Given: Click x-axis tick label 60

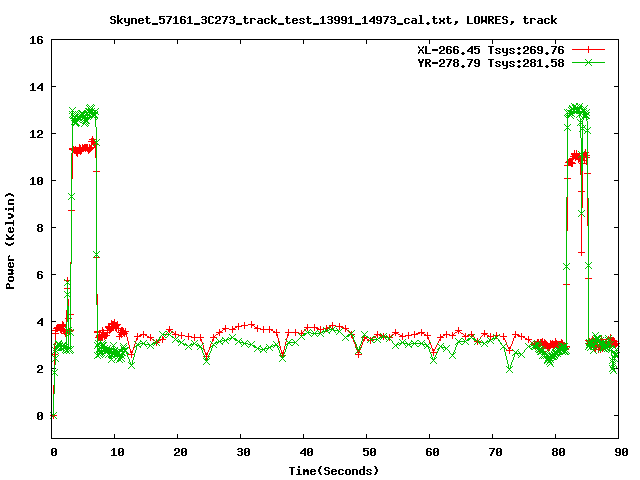Looking at the screenshot, I should (432, 452).
